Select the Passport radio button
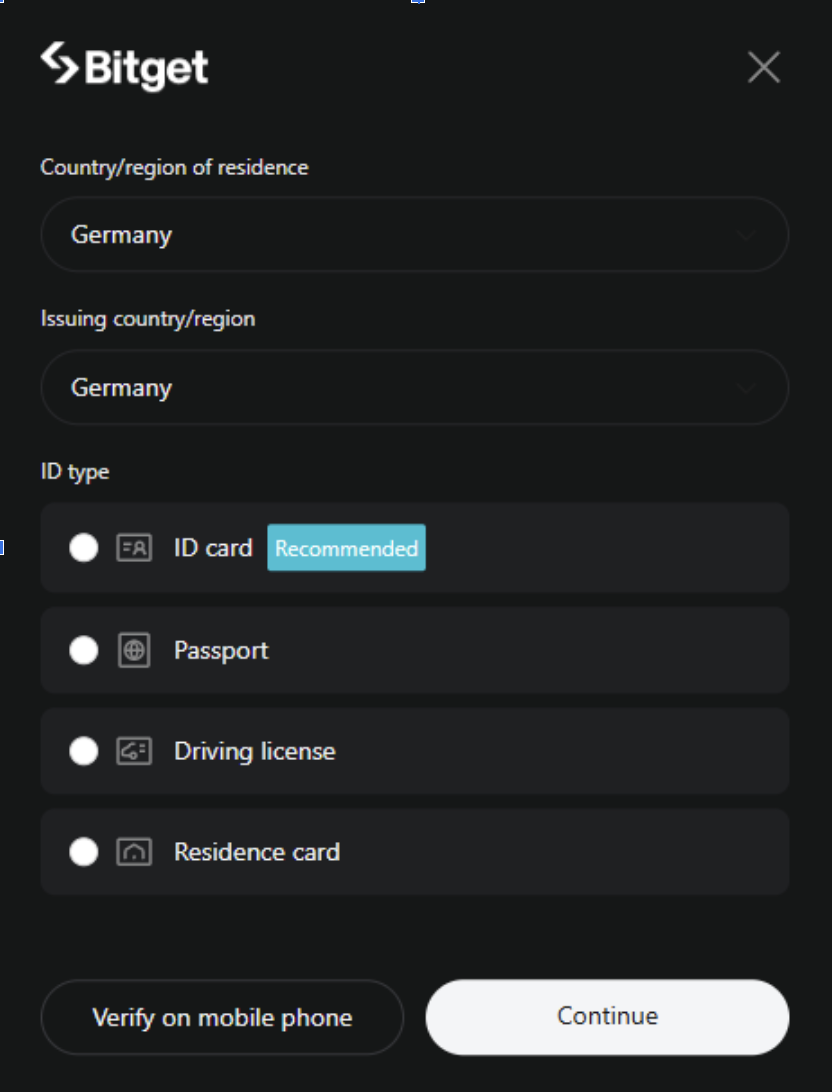The width and height of the screenshot is (832, 1092). (x=84, y=651)
